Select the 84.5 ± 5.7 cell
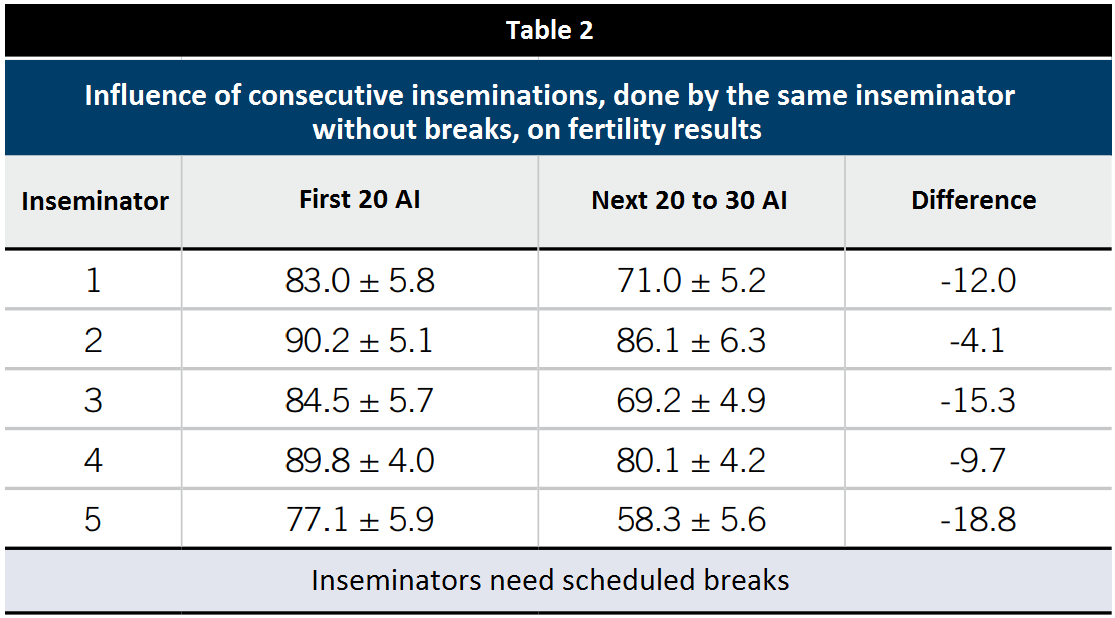The image size is (1115, 618). click(360, 400)
